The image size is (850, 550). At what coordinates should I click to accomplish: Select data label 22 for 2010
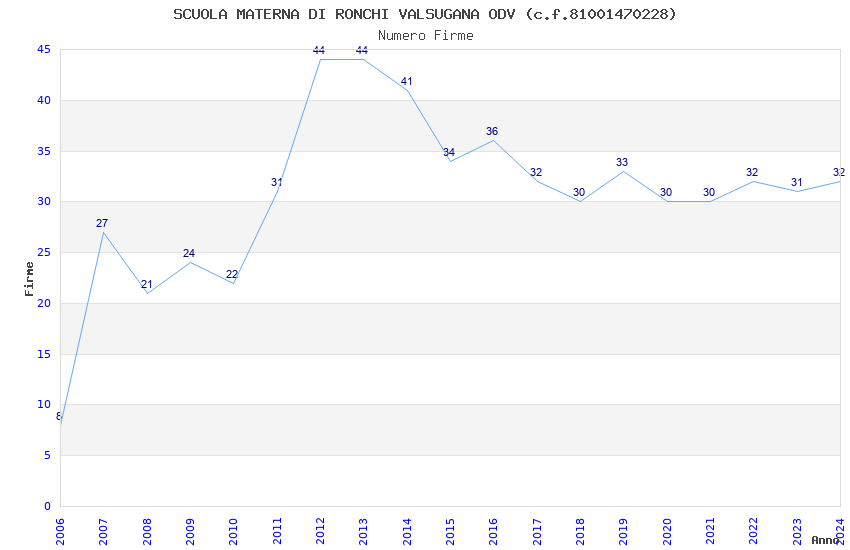point(232,274)
